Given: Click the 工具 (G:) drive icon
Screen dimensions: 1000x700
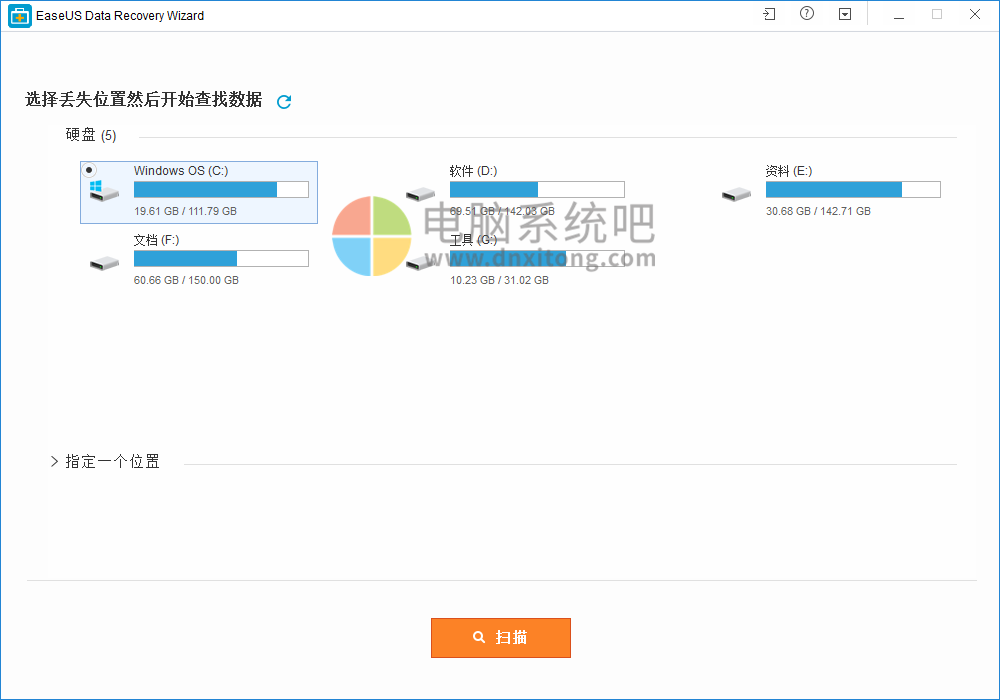Looking at the screenshot, I should click(420, 263).
